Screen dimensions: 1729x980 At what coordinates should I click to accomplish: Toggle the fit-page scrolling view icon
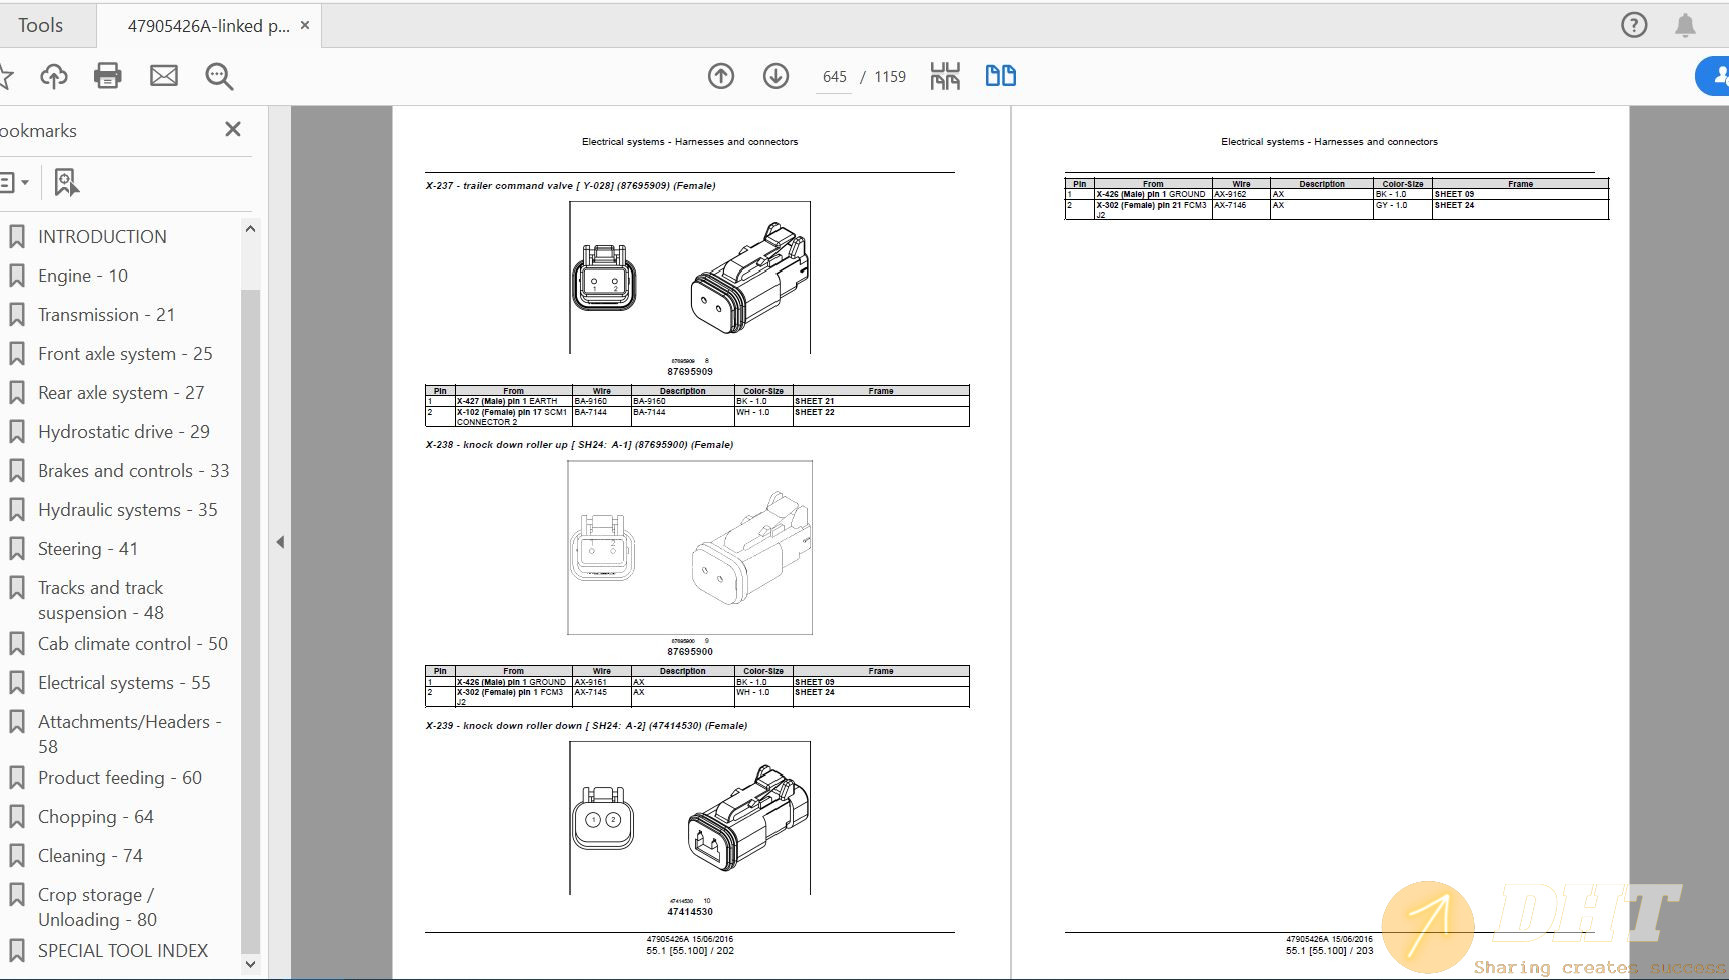pos(945,76)
